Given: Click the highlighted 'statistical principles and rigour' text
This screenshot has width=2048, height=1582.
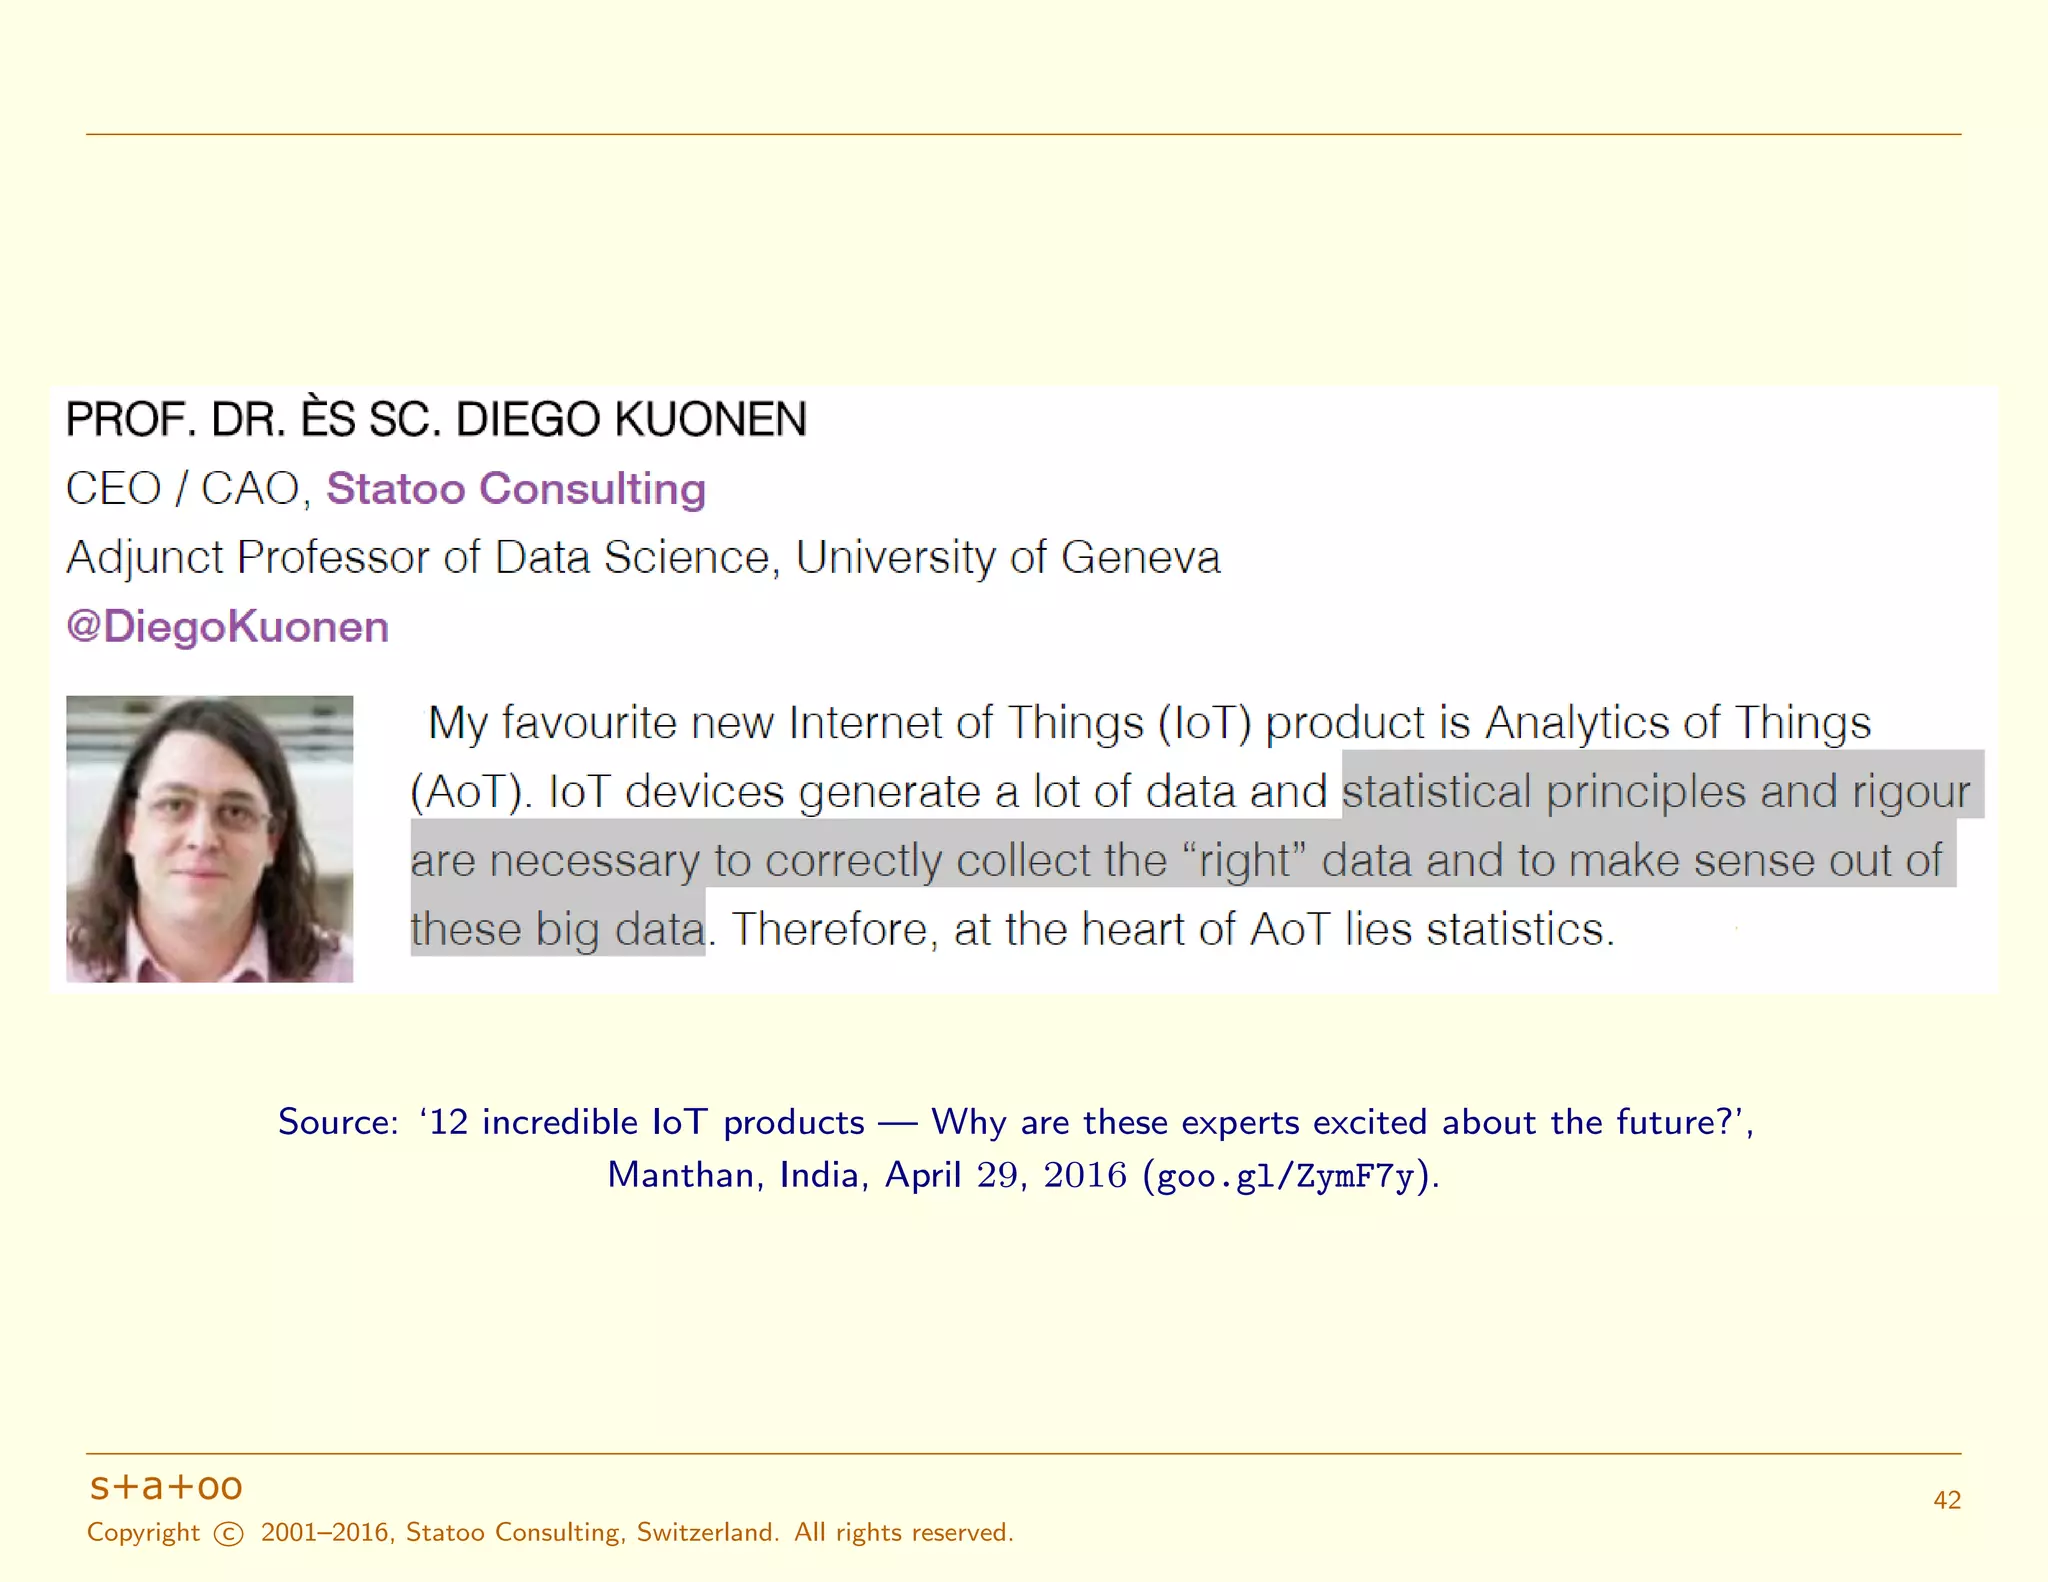Looking at the screenshot, I should pos(1655,792).
